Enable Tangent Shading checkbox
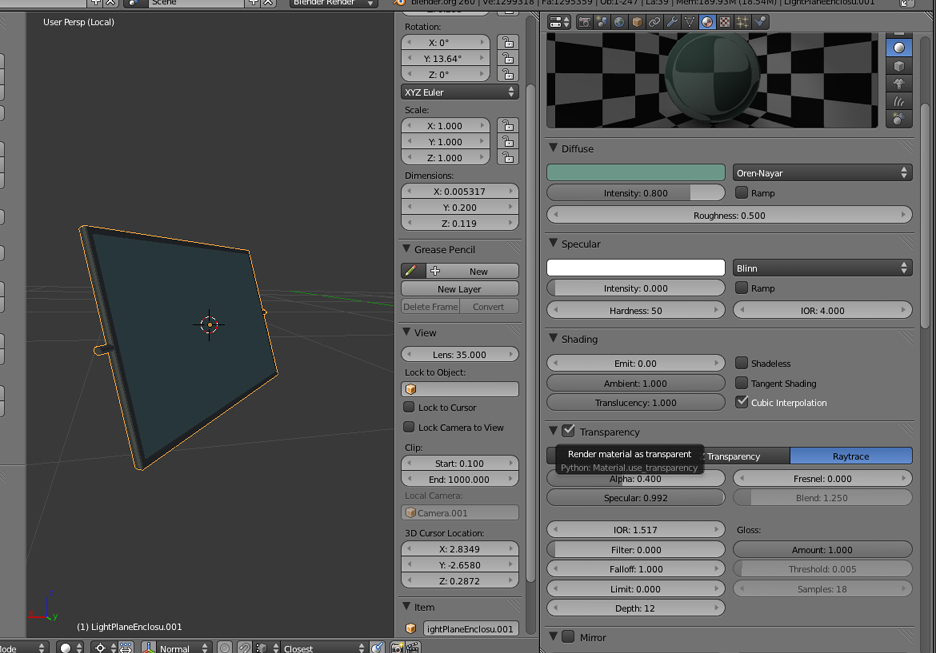Image resolution: width=936 pixels, height=653 pixels. [741, 383]
